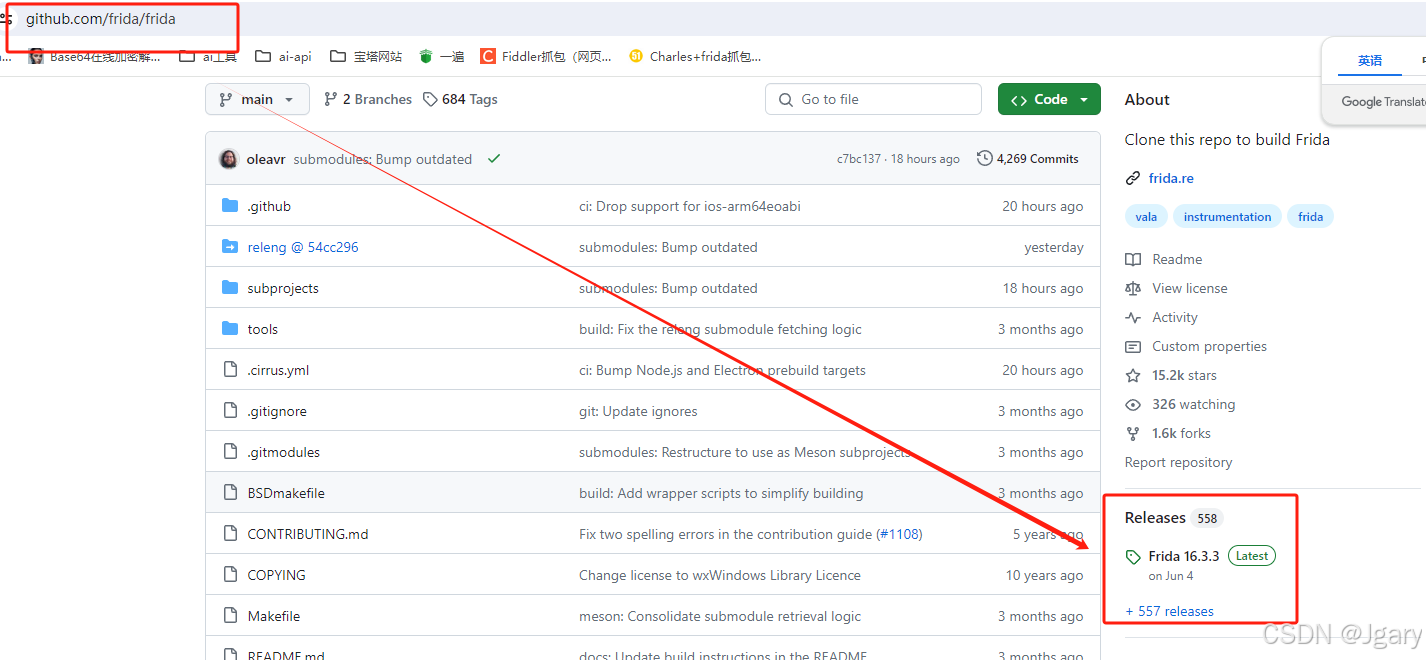Visit the frida.re website link
The image size is (1426, 660).
pyautogui.click(x=1171, y=178)
